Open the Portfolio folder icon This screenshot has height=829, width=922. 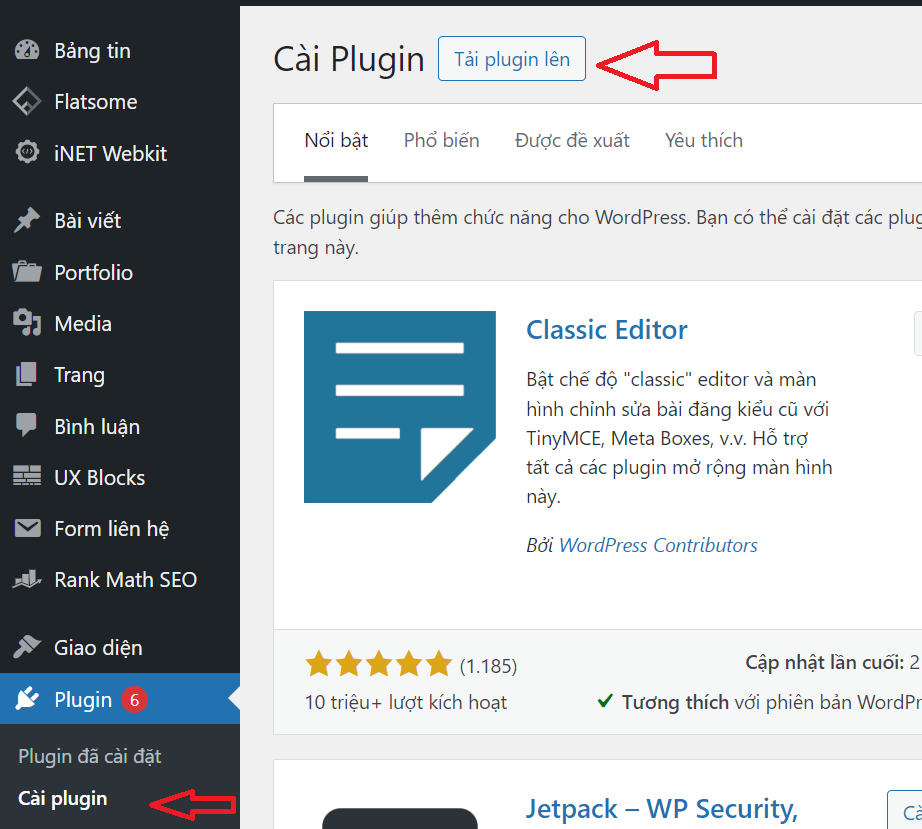[x=27, y=272]
